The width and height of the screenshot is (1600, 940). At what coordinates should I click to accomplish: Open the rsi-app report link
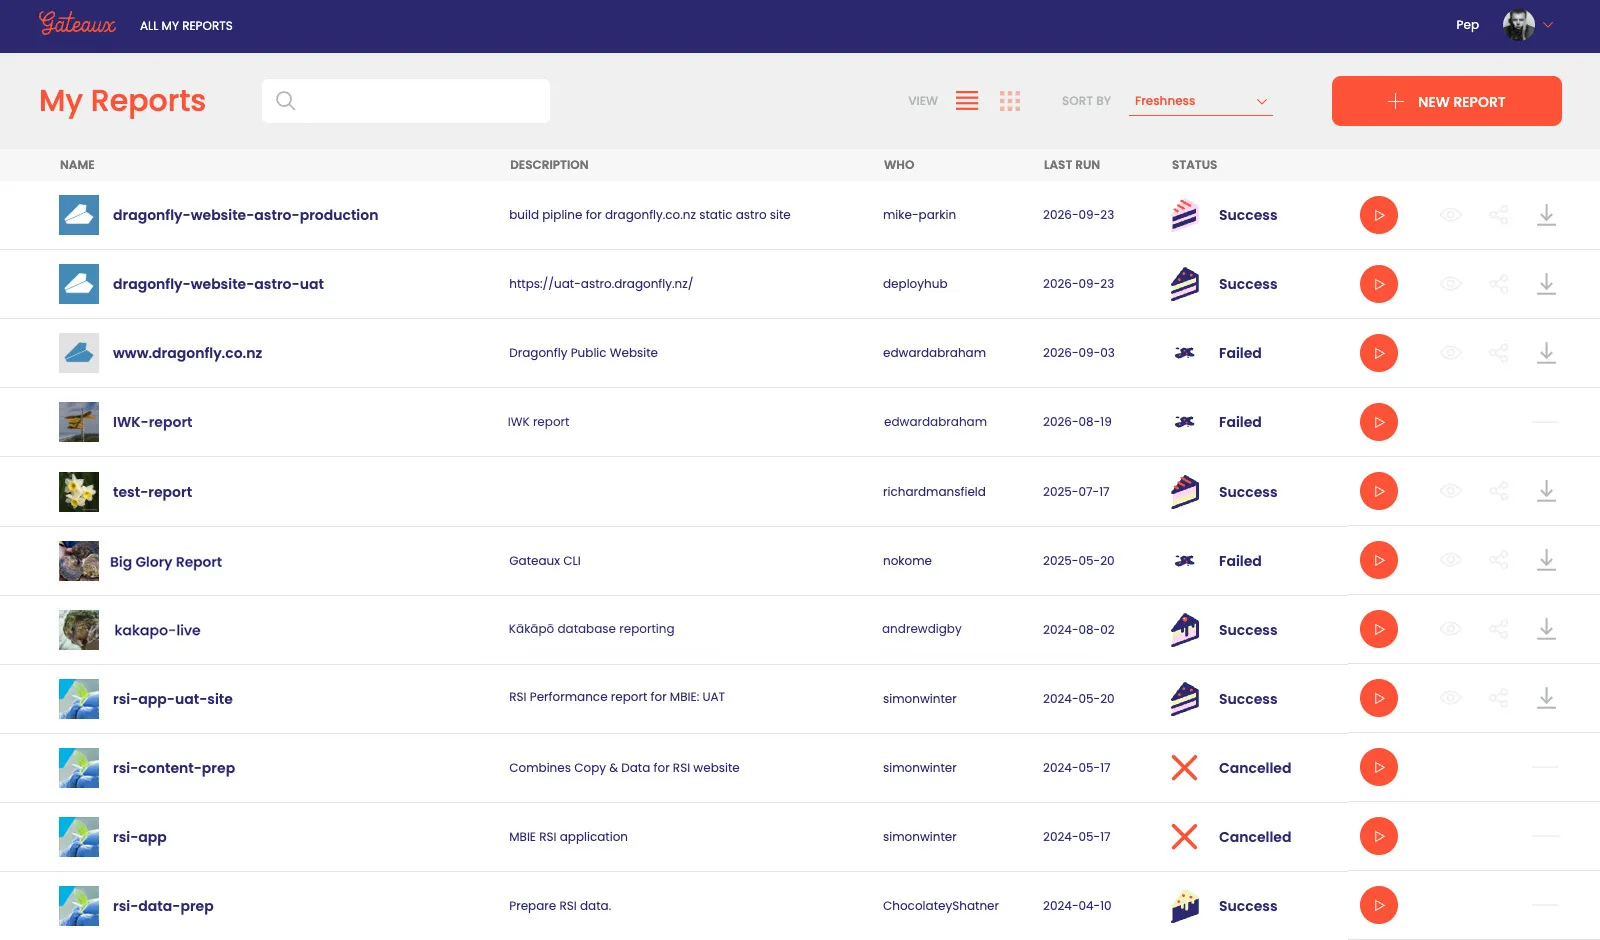(139, 837)
